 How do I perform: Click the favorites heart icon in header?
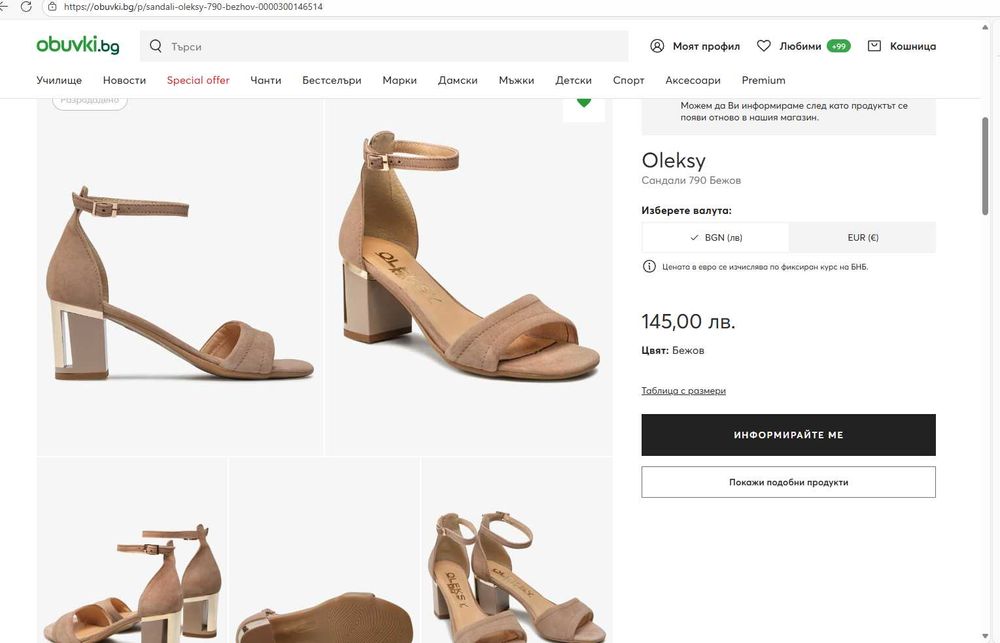pyautogui.click(x=764, y=46)
